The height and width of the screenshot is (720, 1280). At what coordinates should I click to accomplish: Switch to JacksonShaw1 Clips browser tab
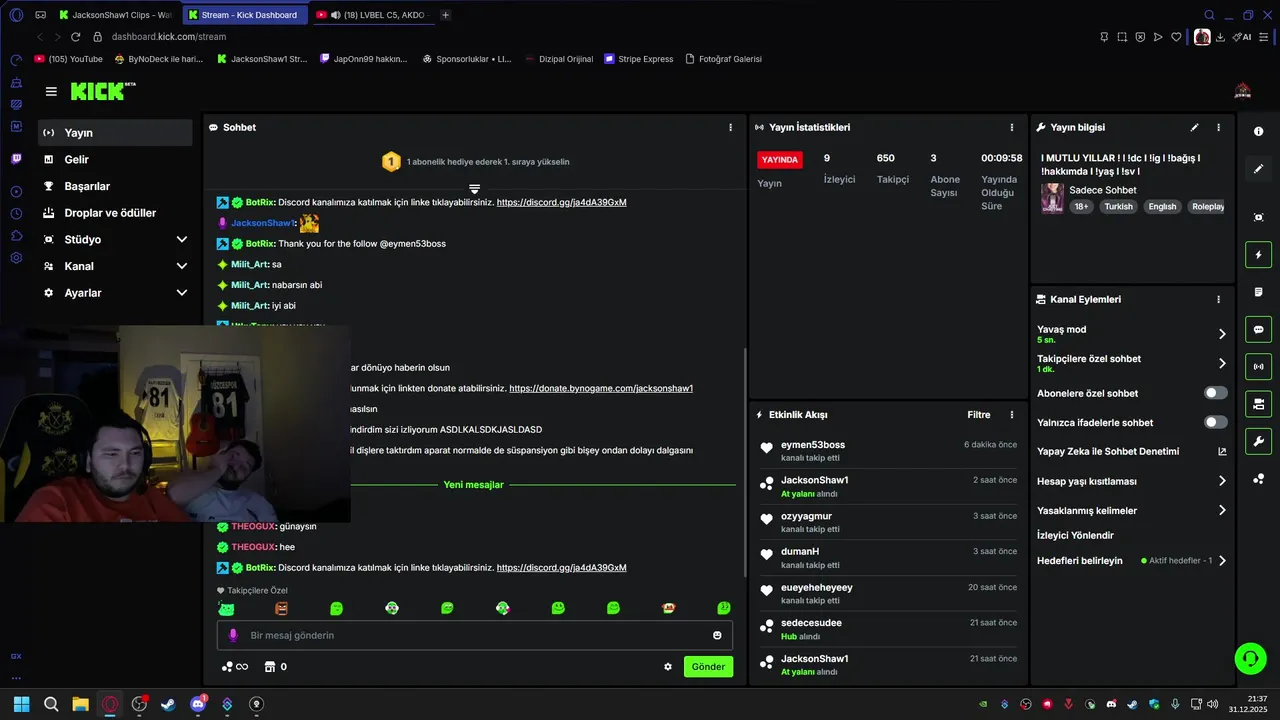point(117,15)
